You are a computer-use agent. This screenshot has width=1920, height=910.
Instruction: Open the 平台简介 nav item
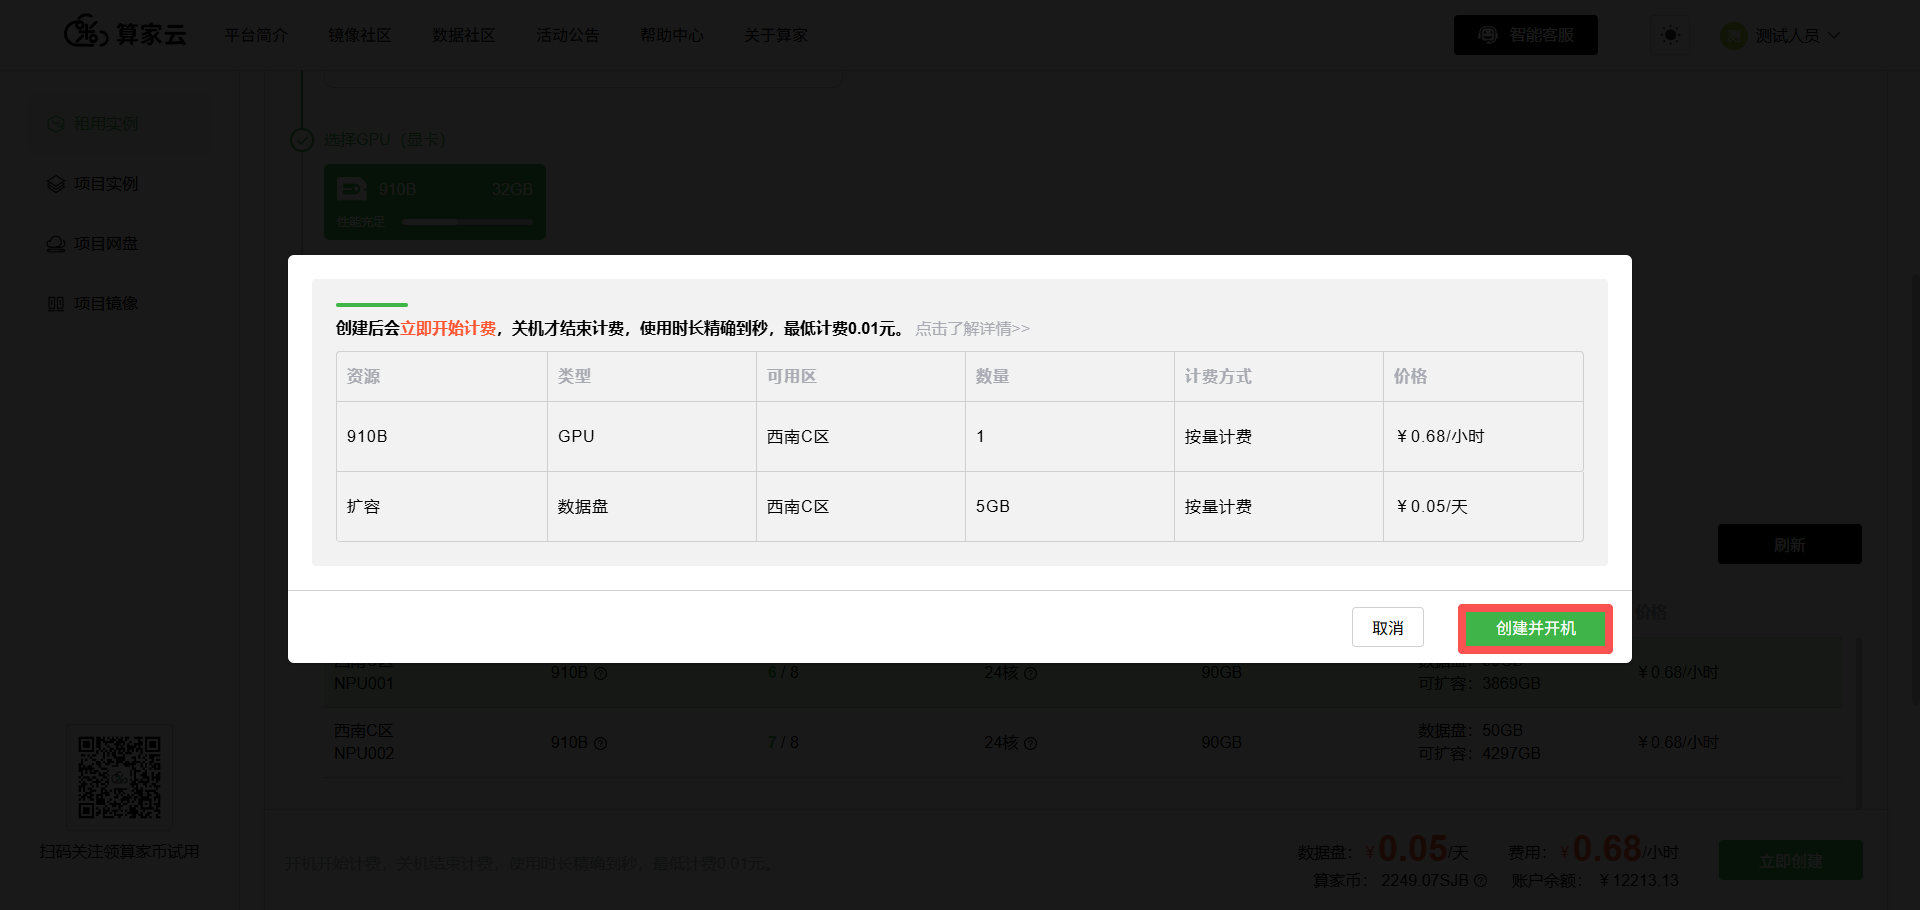(x=256, y=35)
